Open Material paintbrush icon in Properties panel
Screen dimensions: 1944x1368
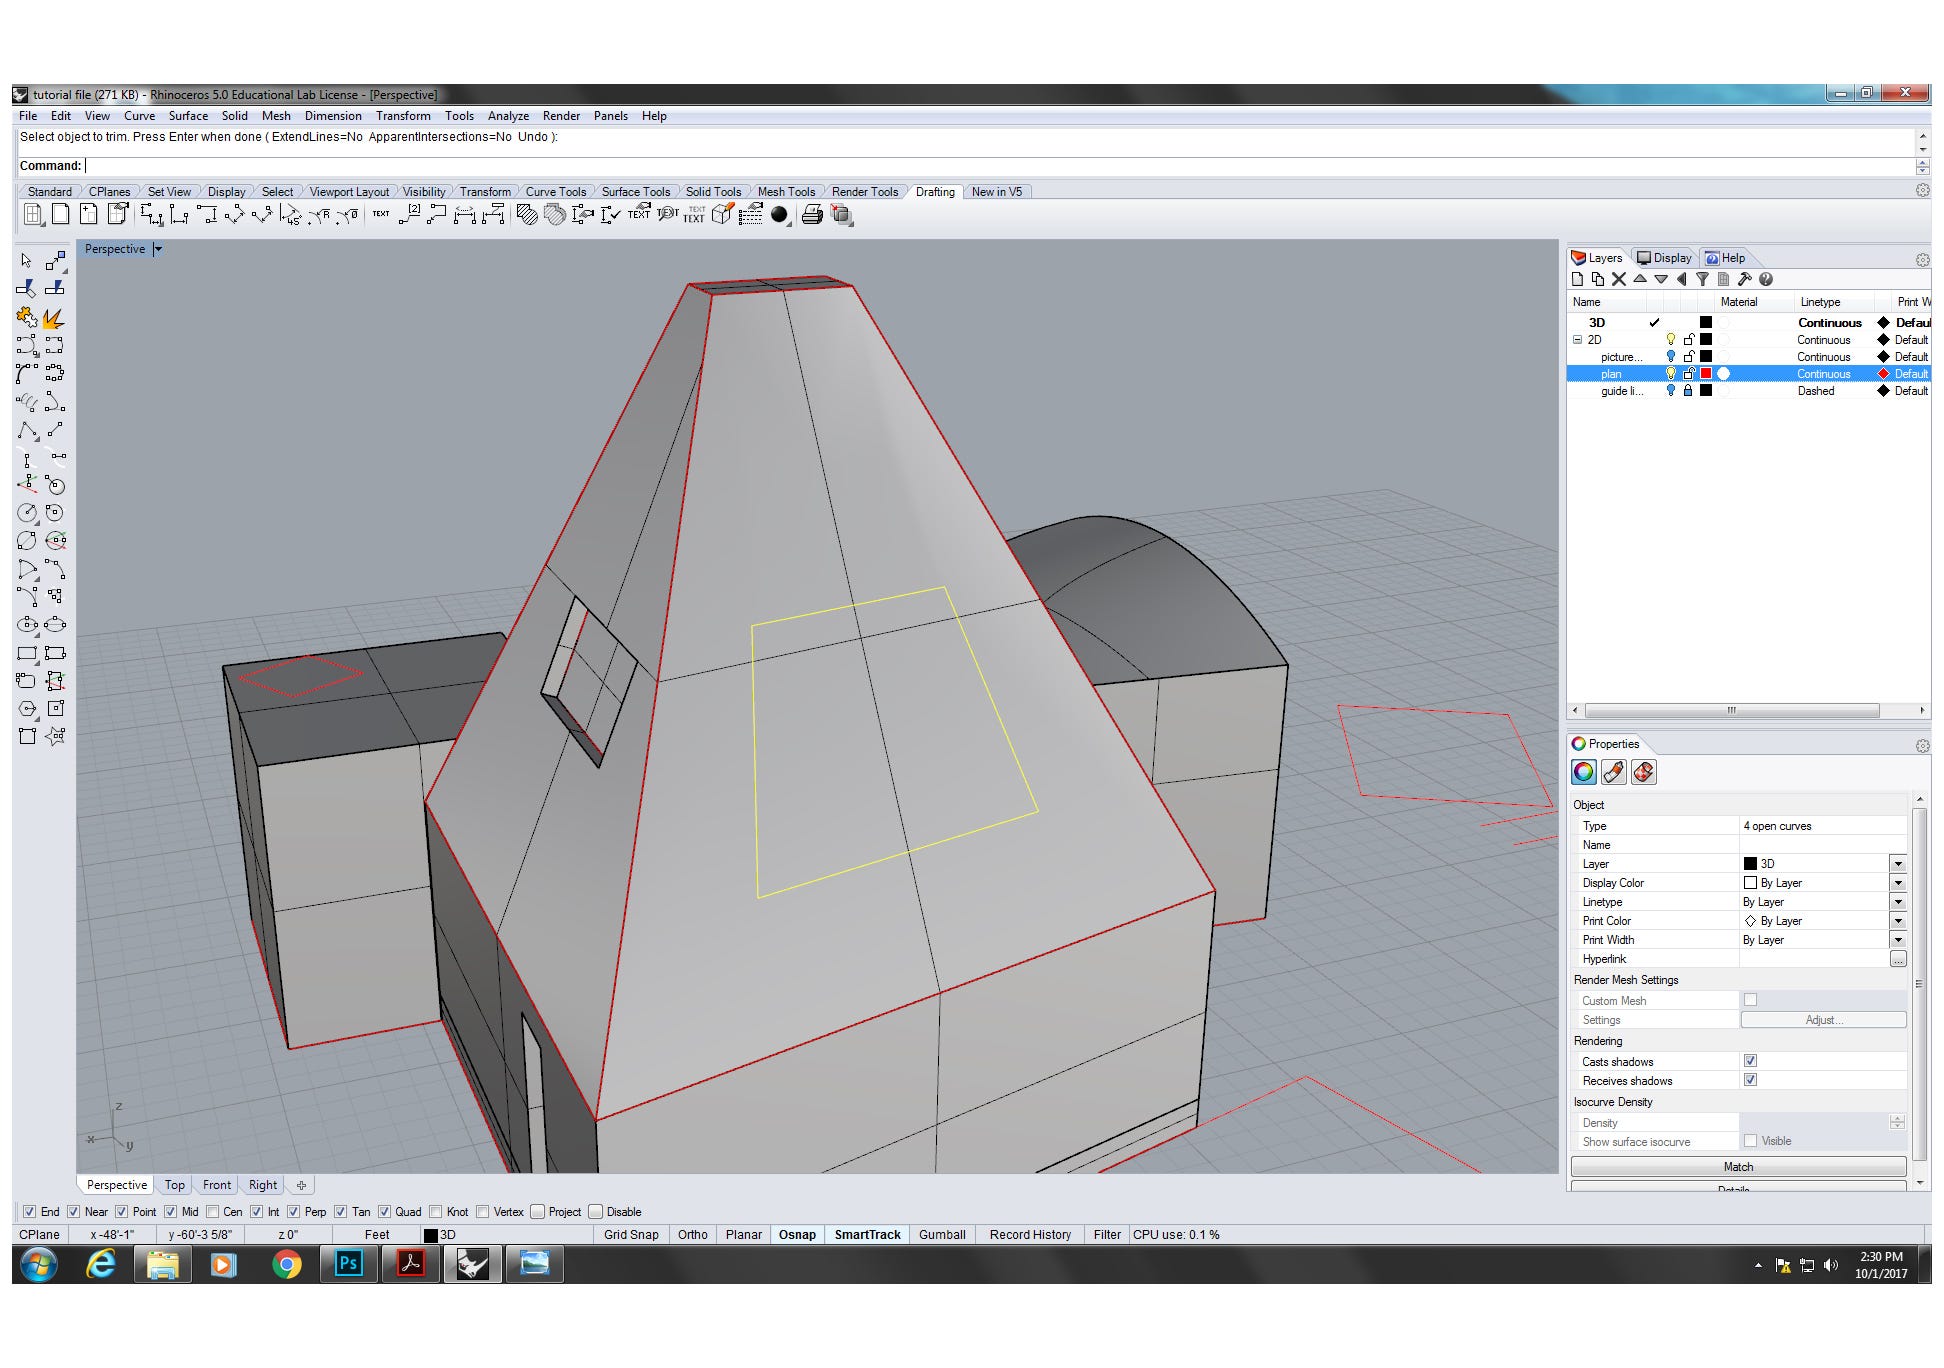click(x=1613, y=772)
